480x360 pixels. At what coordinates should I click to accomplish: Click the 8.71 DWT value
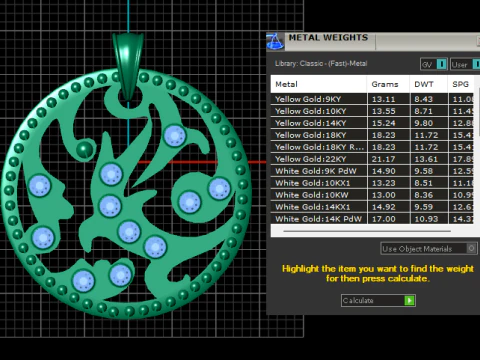[x=423, y=111]
